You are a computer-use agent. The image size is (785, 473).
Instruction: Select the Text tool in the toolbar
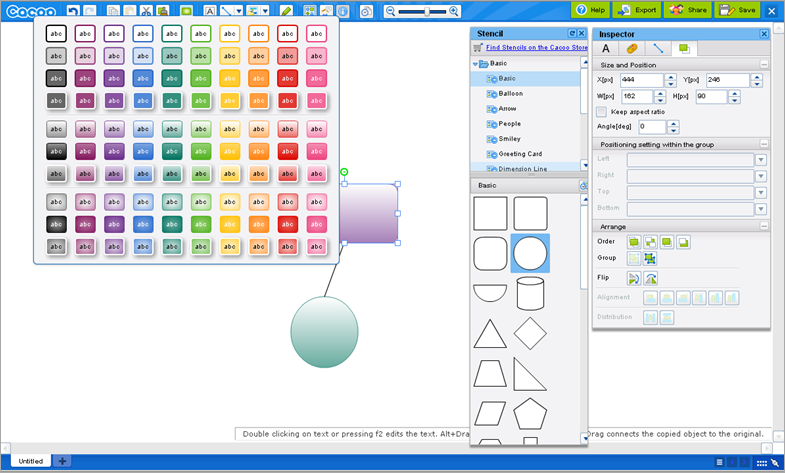pos(210,10)
